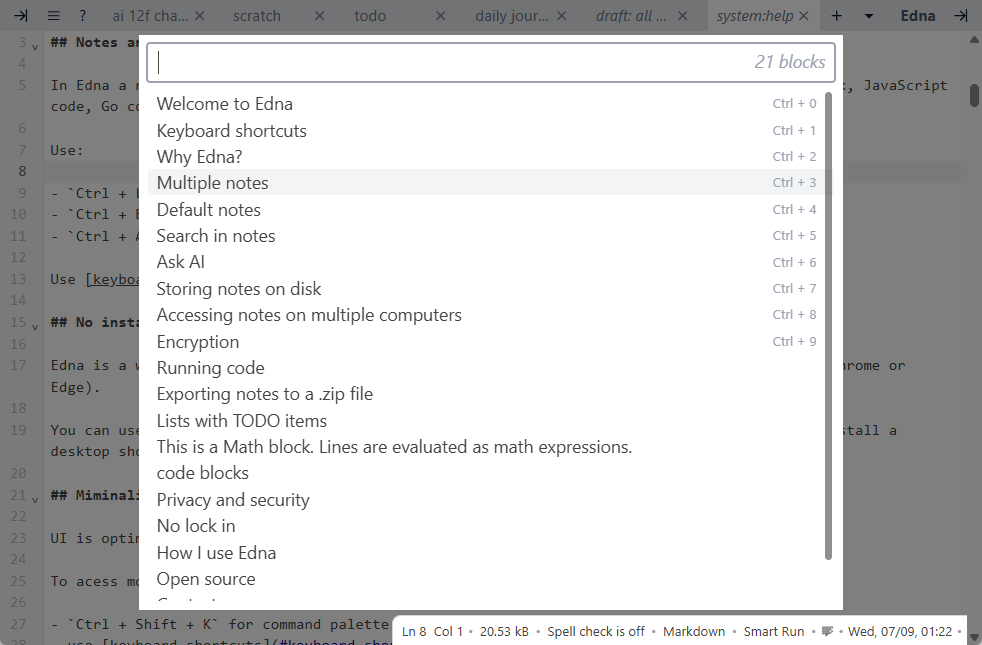Click the 'Smart Run' status button
982x645 pixels.
click(773, 631)
